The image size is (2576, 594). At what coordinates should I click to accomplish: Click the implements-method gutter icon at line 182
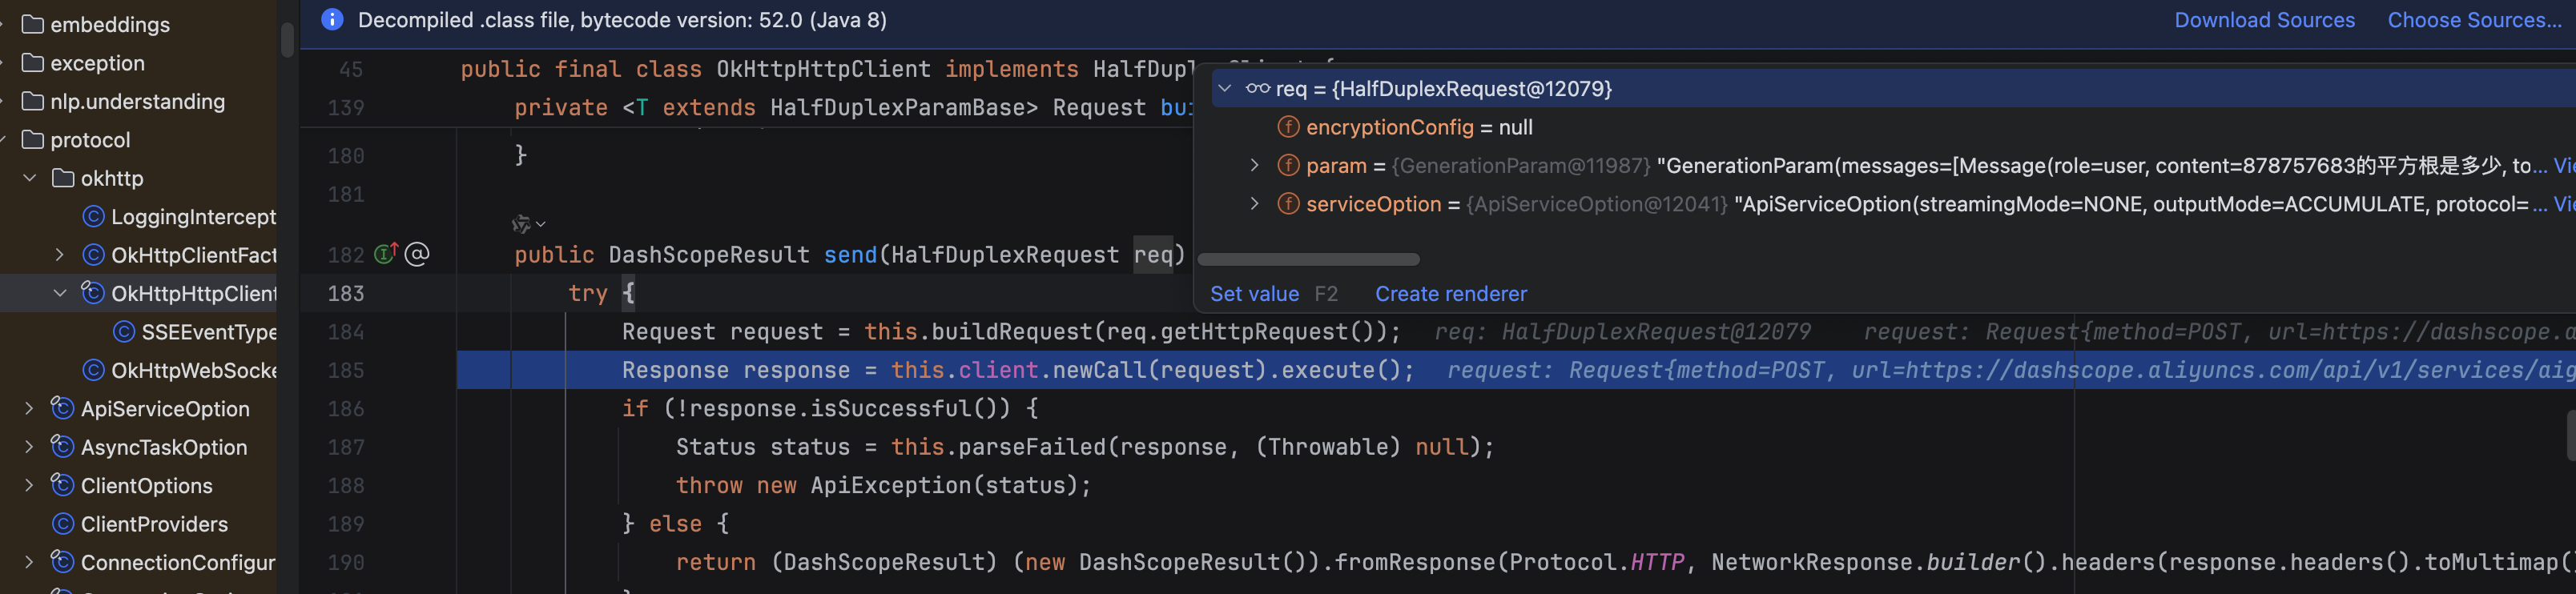pos(386,255)
